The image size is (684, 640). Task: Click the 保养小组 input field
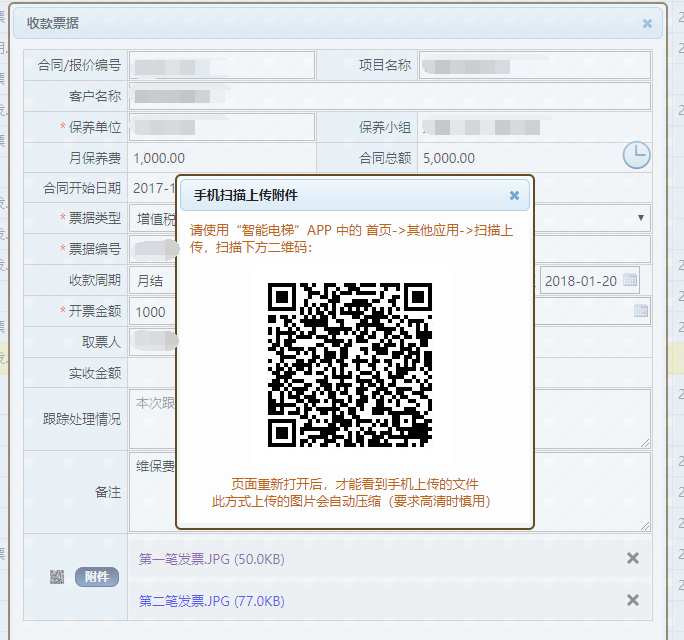tap(534, 127)
